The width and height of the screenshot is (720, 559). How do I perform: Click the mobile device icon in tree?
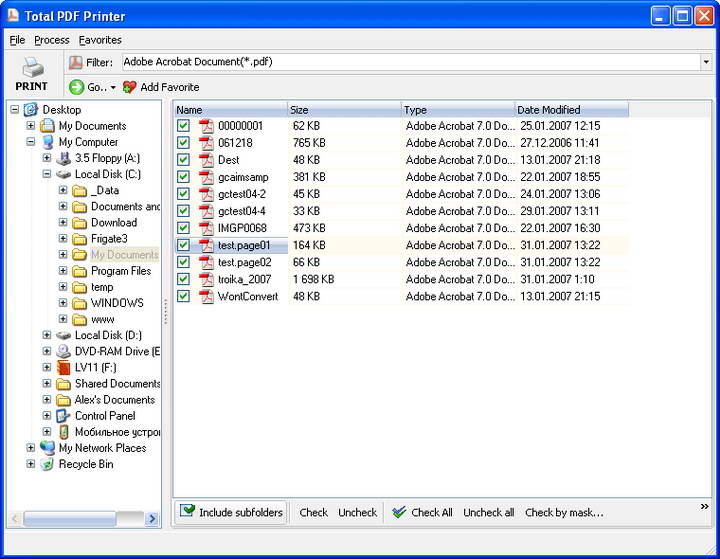coord(64,432)
